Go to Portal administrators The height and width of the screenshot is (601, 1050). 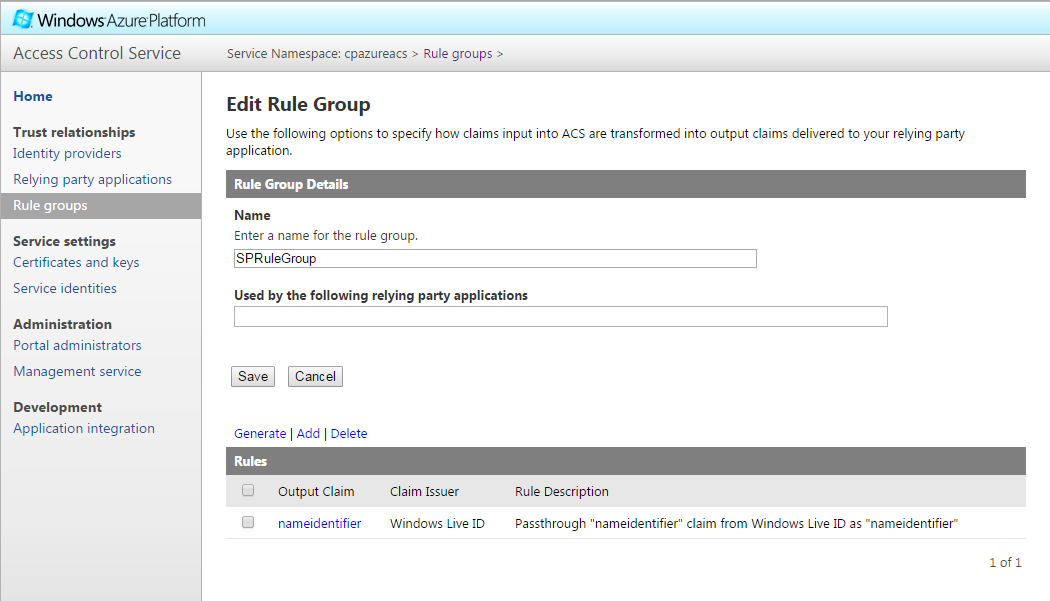click(78, 346)
